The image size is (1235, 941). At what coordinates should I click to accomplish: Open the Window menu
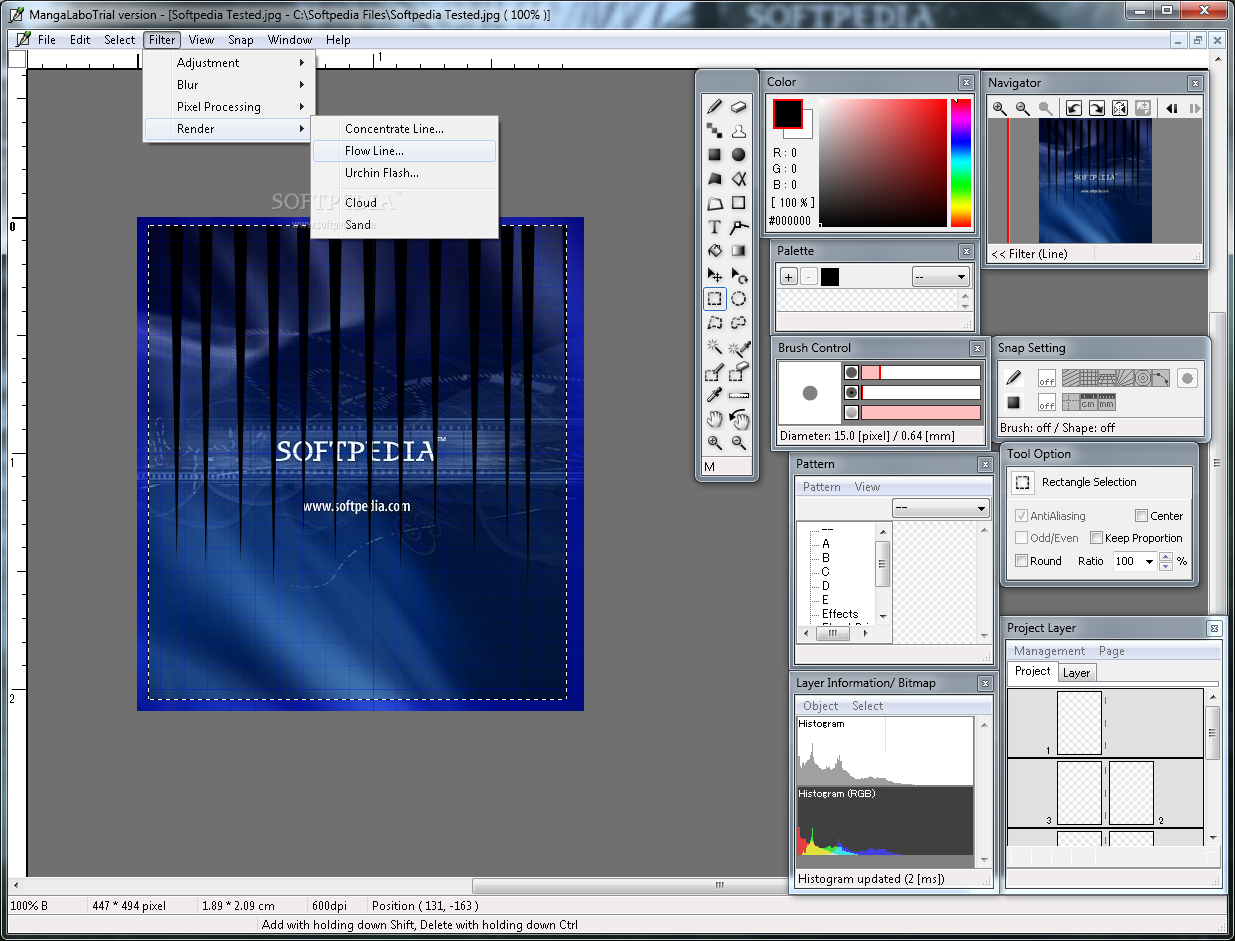[290, 40]
